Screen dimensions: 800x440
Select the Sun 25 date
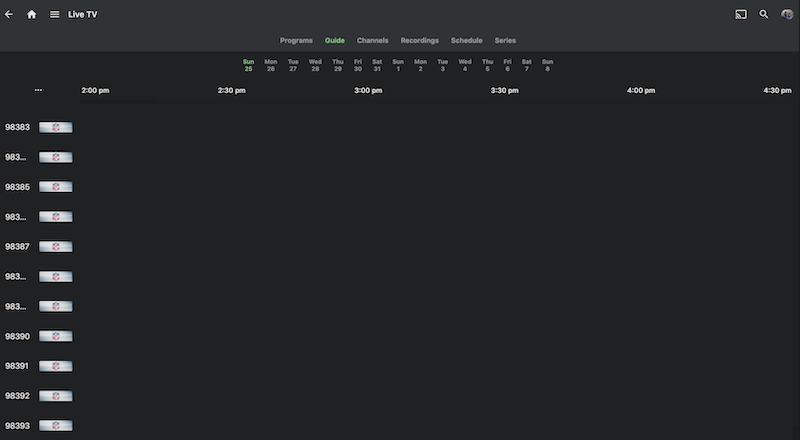248,65
